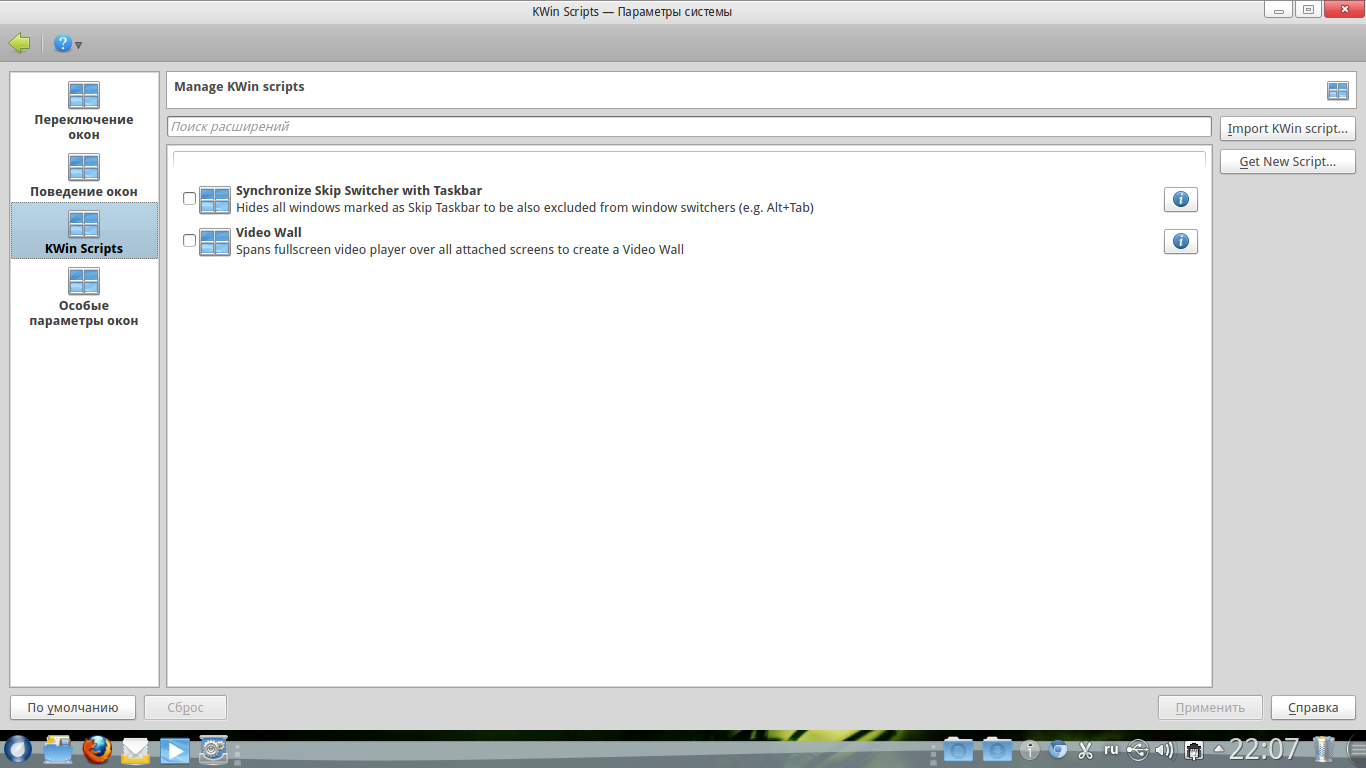The width and height of the screenshot is (1366, 768).
Task: Click the Import KWin script button
Action: coord(1288,129)
